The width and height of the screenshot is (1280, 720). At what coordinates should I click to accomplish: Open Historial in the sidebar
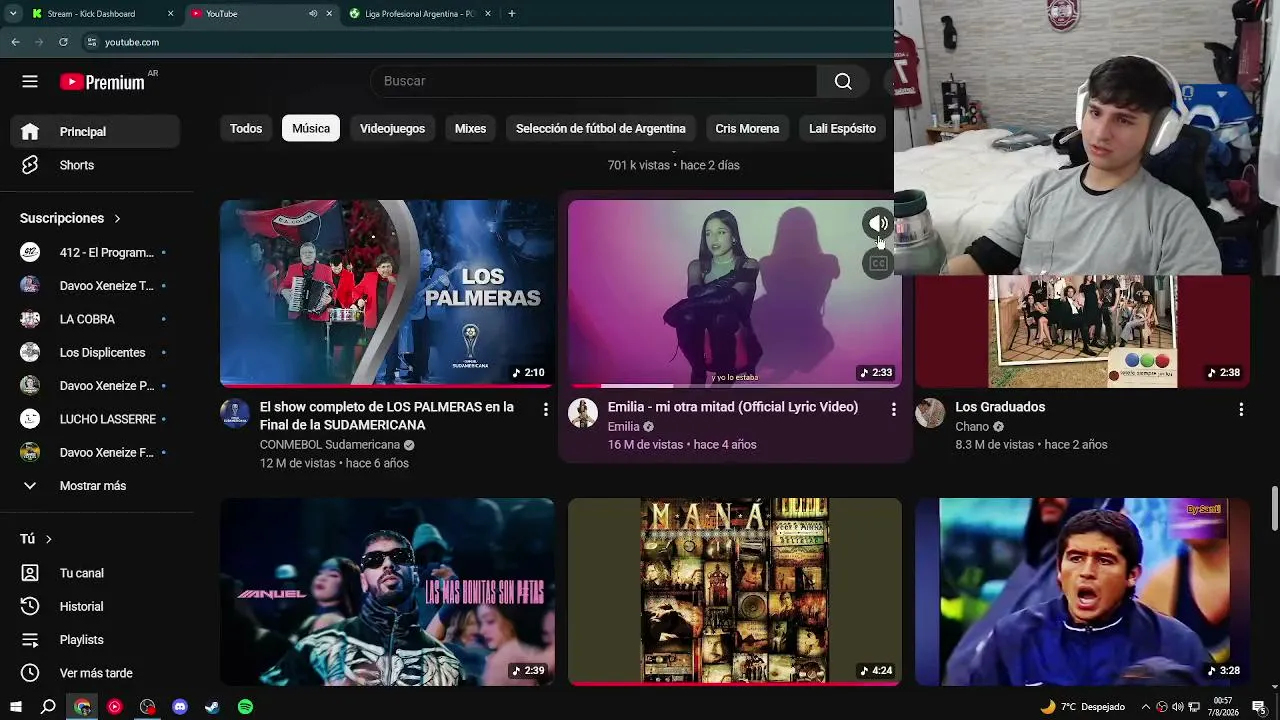96,606
